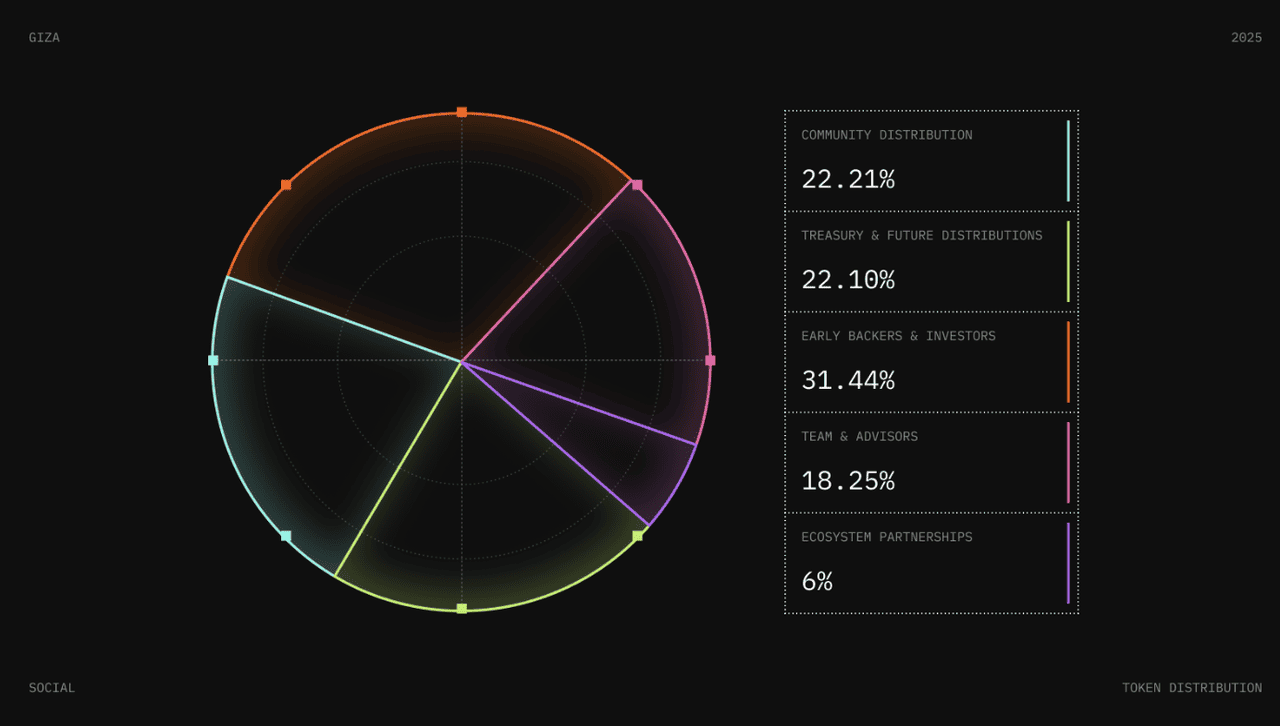Click the orange square marker on upper-left arc
1280x726 pixels.
click(286, 185)
